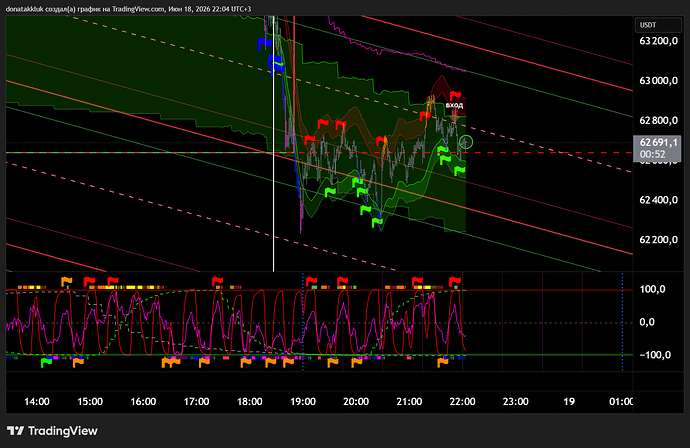
Task: Click the red flag above the "вход" label
Action: tap(455, 95)
